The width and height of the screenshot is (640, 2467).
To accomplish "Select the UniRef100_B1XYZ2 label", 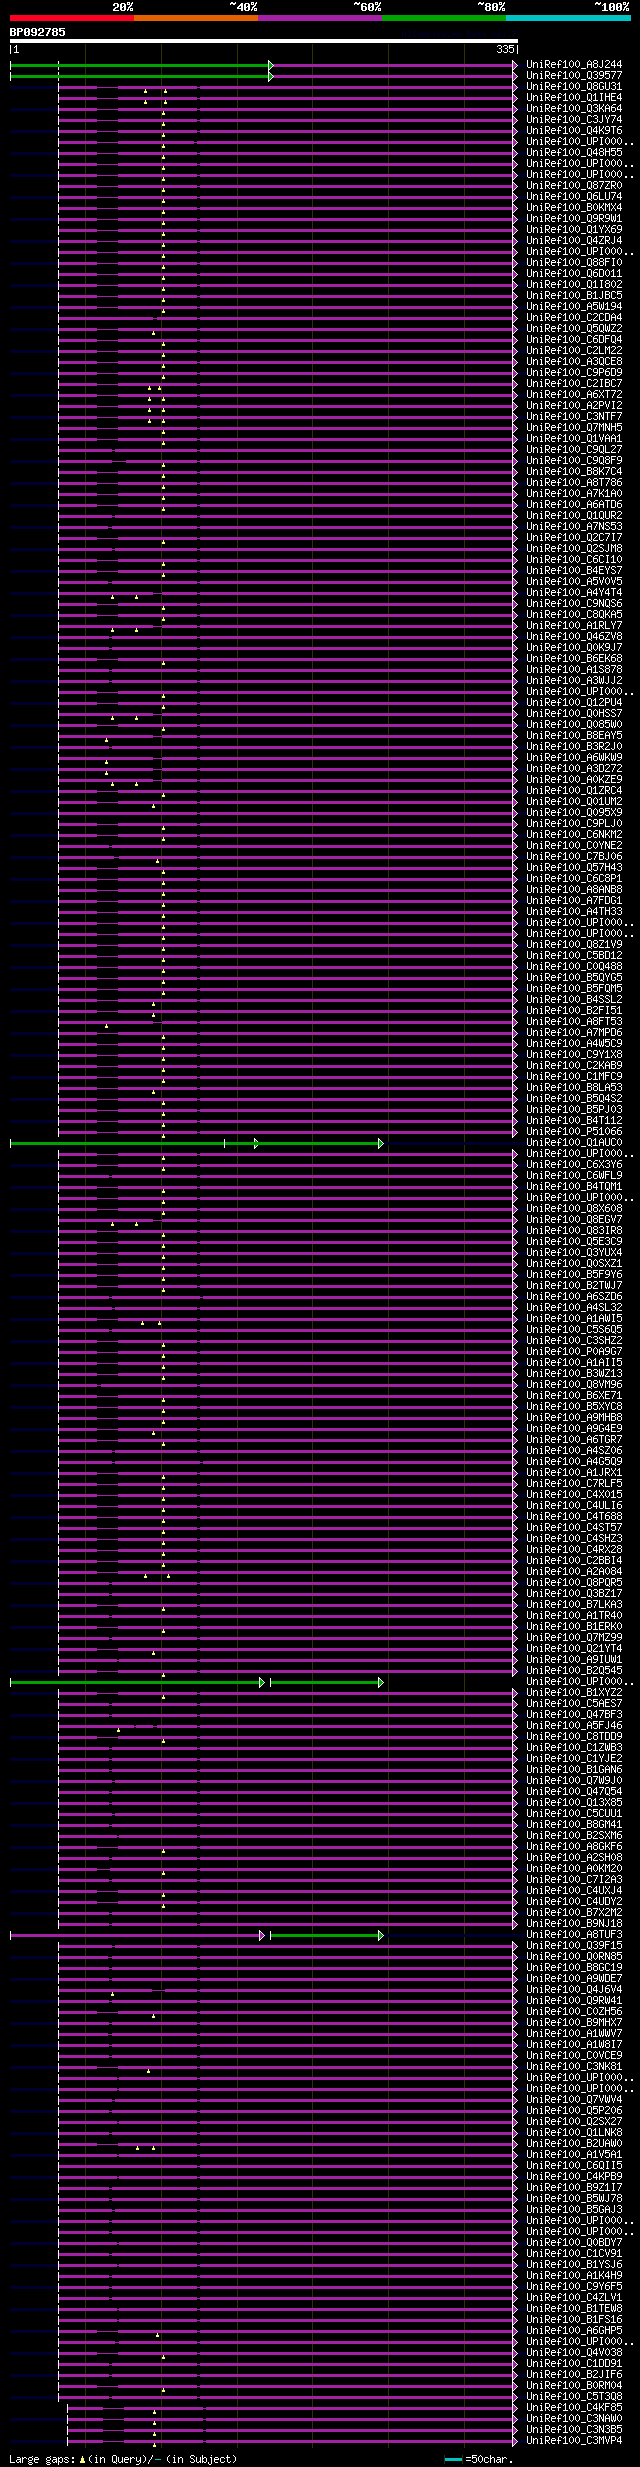I will click(574, 1693).
